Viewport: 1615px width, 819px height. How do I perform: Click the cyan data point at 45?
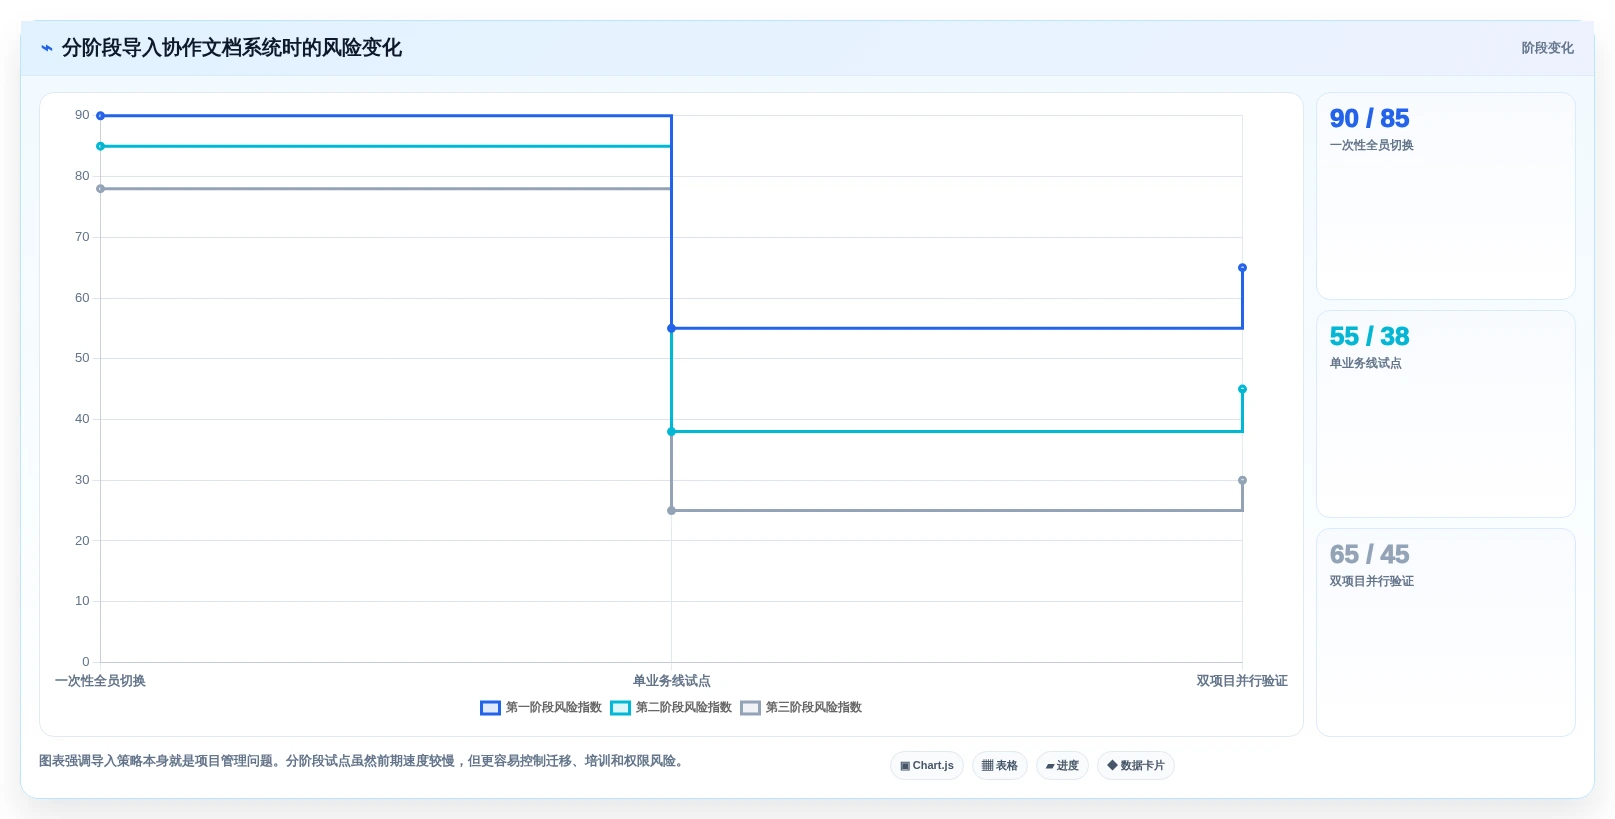pos(1242,389)
